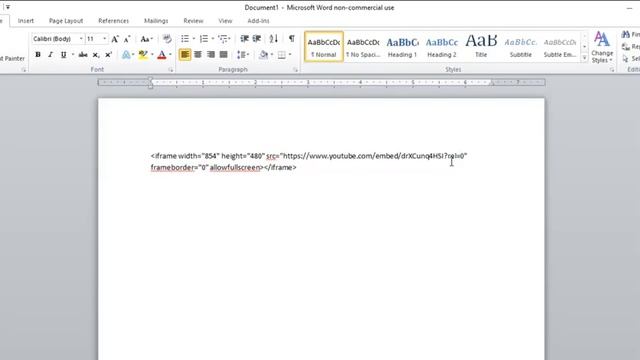Open highlight color dropdown arrow
The image size is (640, 360).
pos(152,55)
